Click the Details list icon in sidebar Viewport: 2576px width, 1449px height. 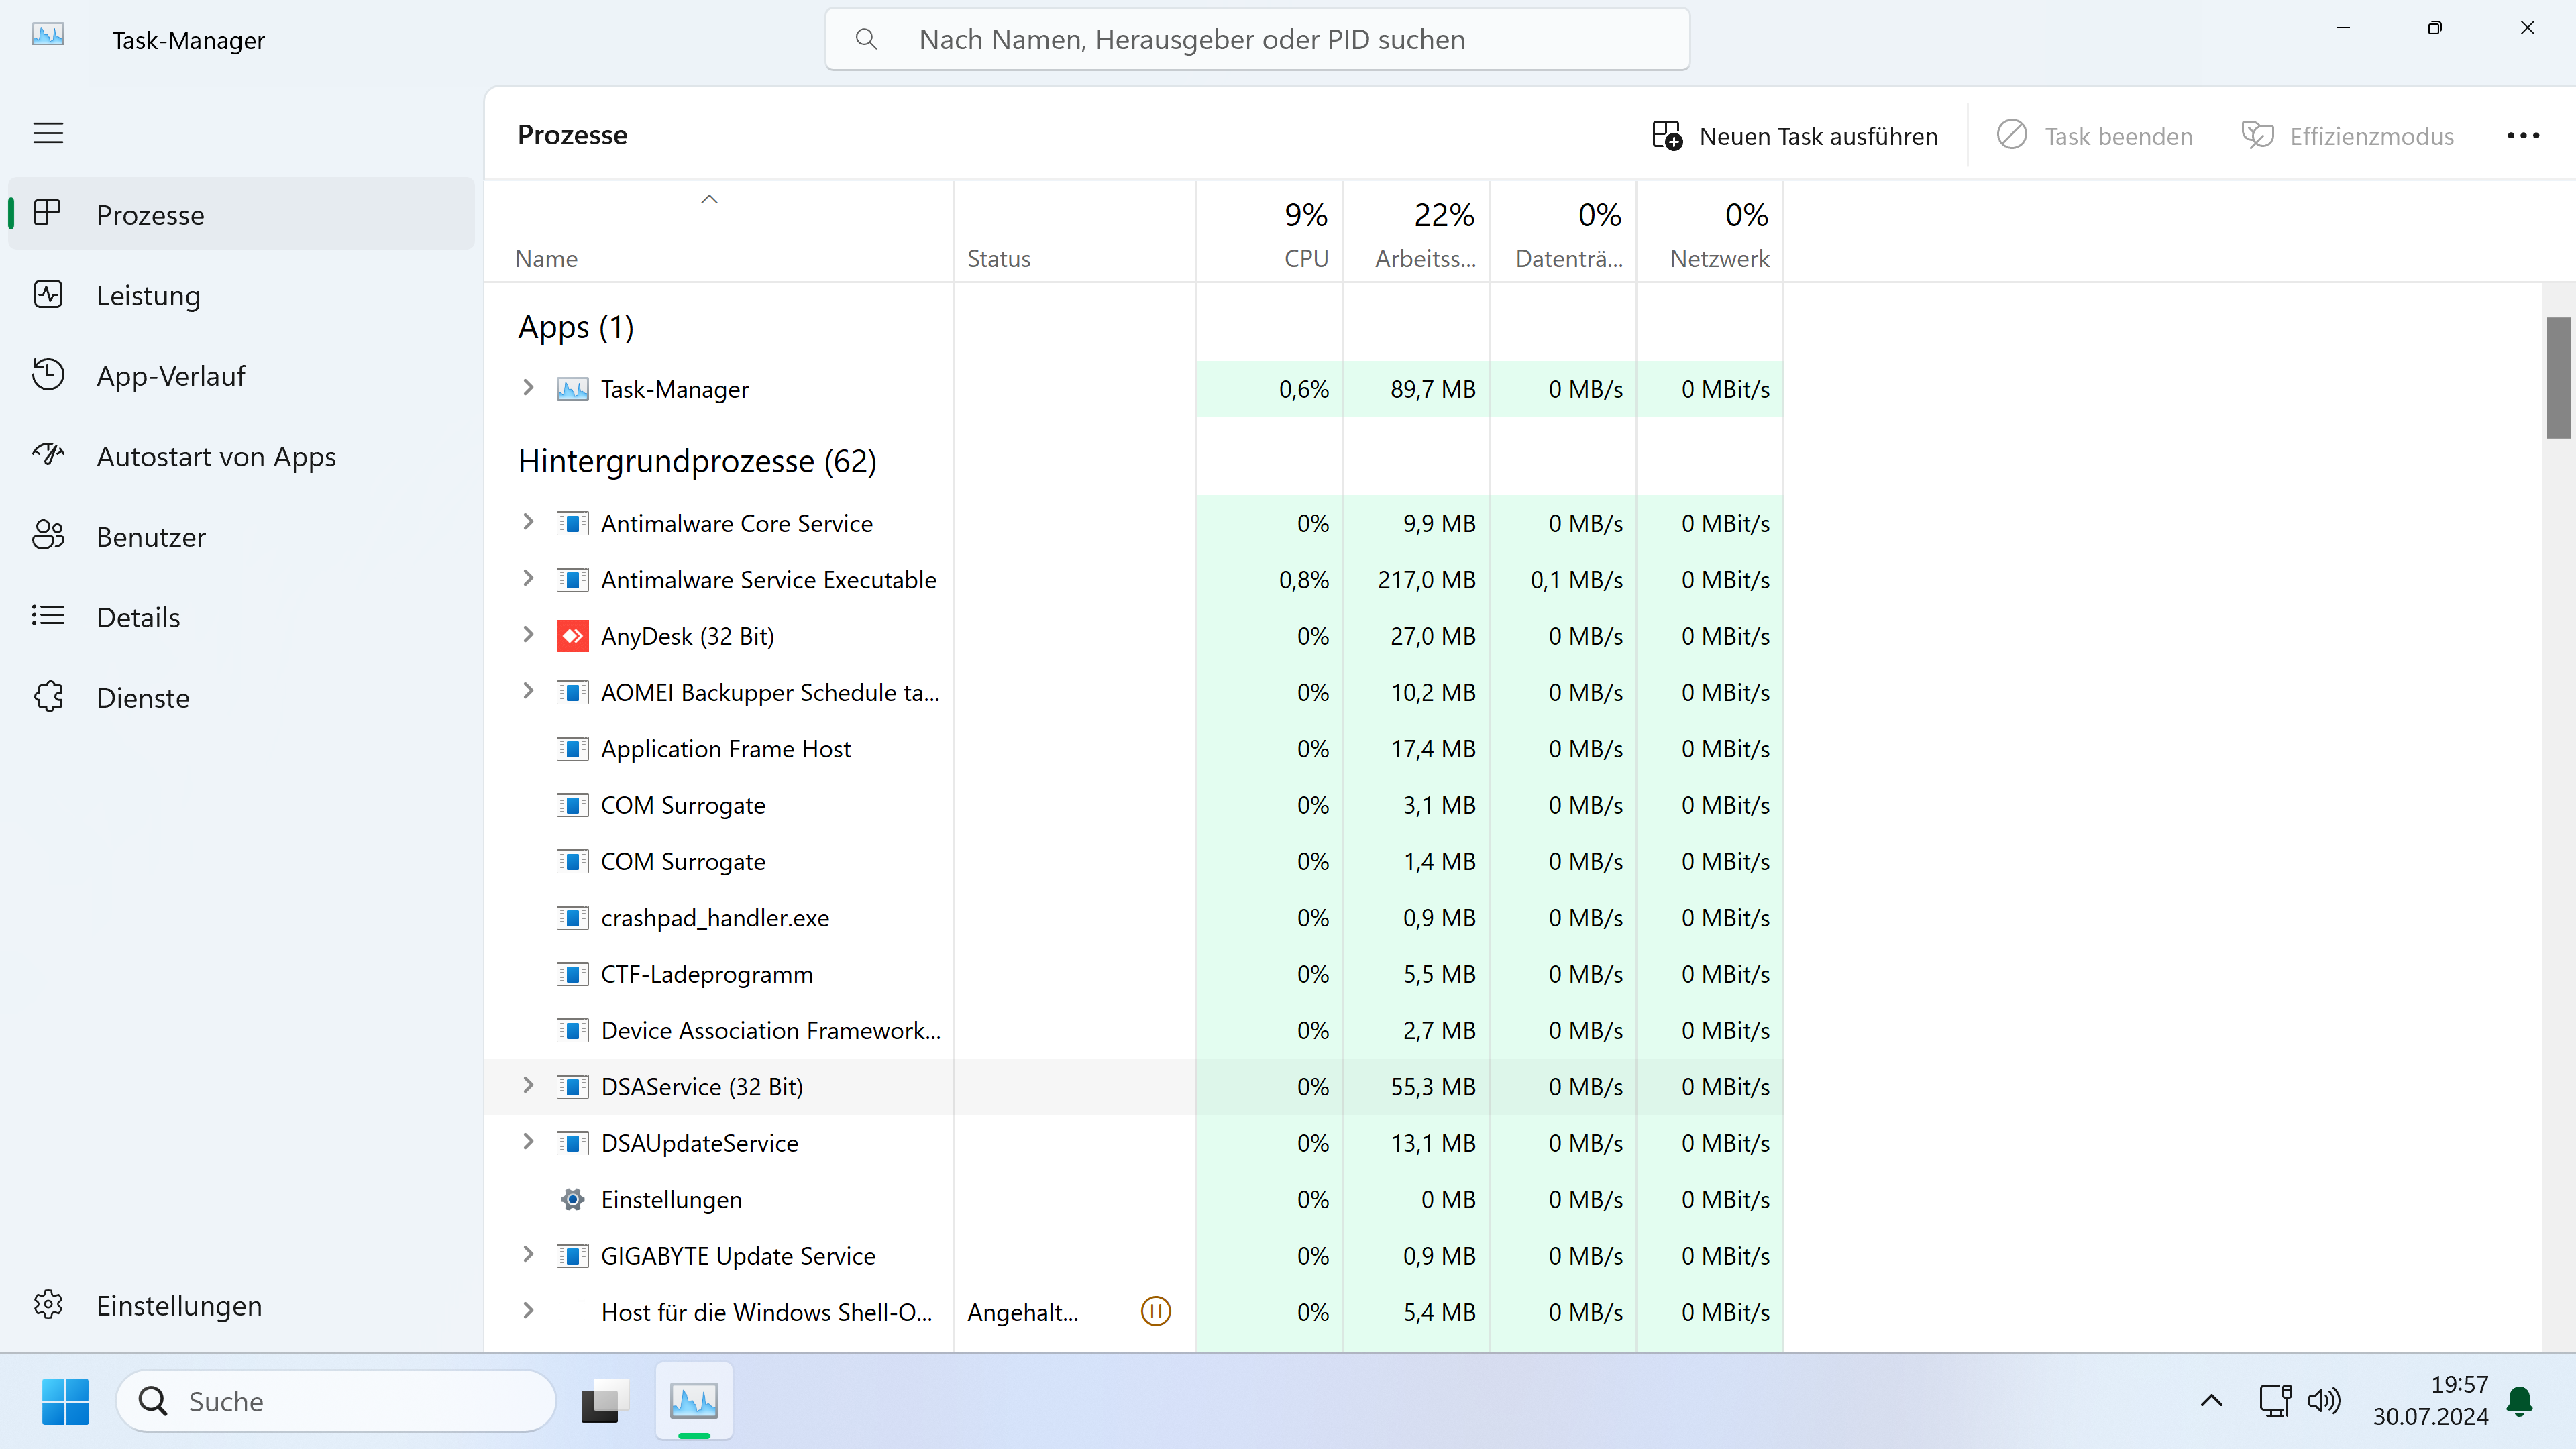click(x=48, y=616)
